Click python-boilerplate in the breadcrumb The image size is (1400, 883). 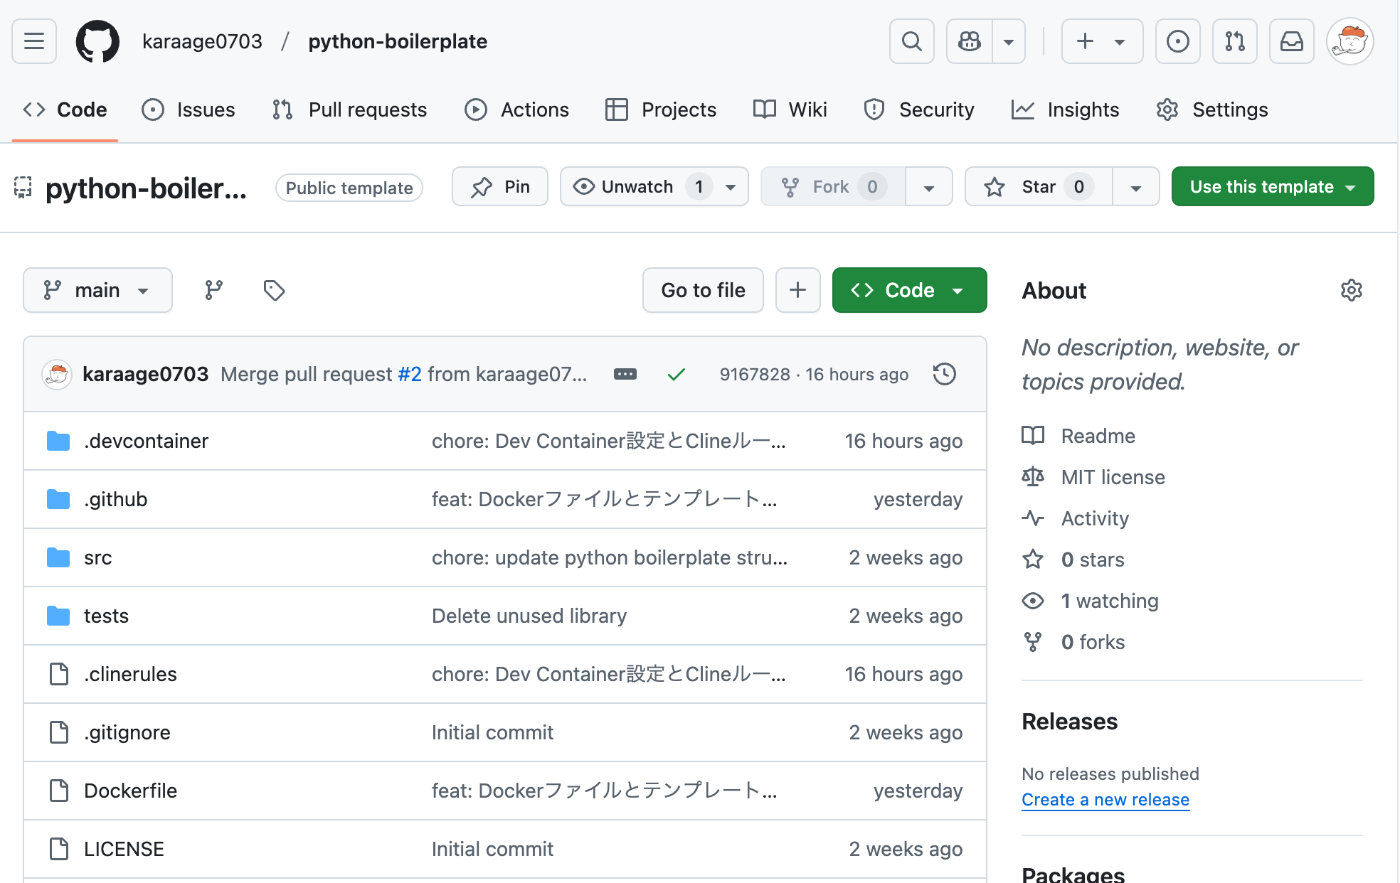(398, 41)
